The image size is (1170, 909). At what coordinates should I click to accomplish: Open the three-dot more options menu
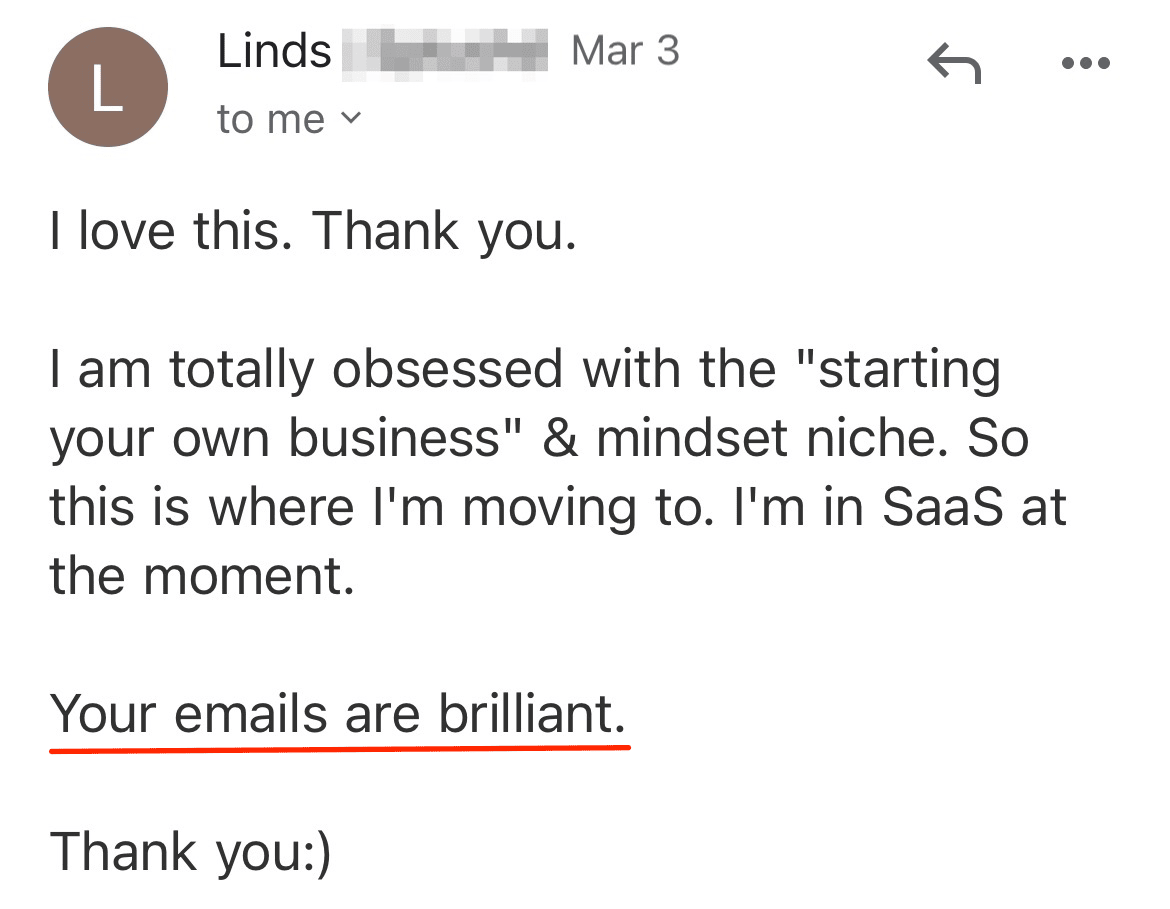click(1086, 63)
